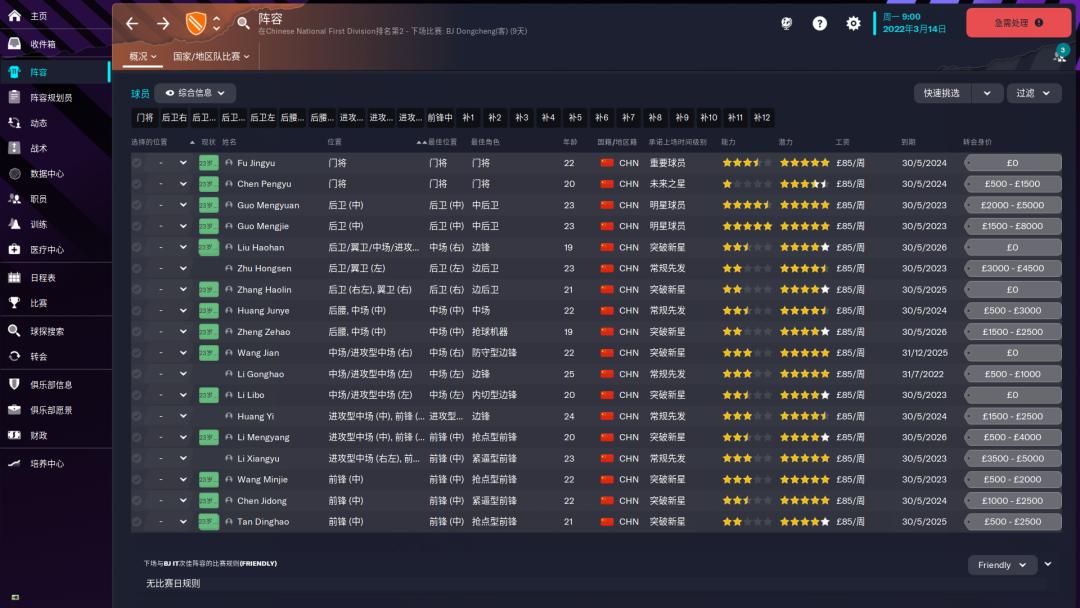
Task: Open the 数据中心 data hub icon
Action: (14, 174)
